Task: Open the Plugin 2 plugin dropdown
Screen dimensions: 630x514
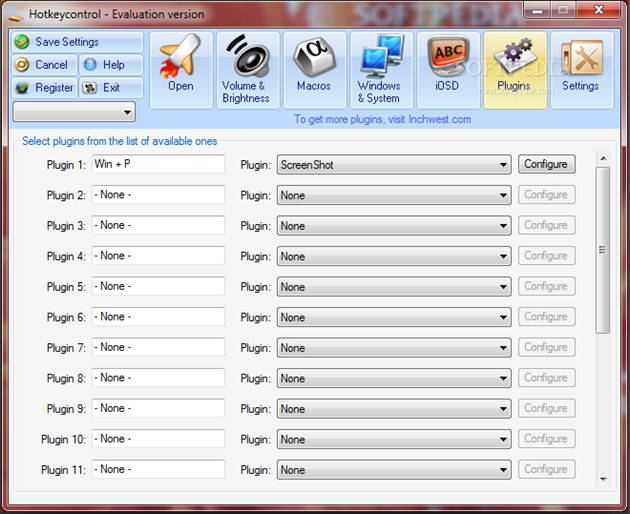Action: (394, 195)
